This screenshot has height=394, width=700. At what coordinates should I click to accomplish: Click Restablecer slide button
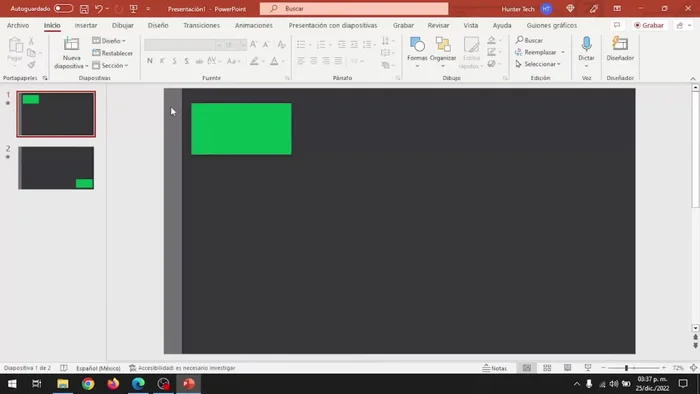tap(112, 53)
